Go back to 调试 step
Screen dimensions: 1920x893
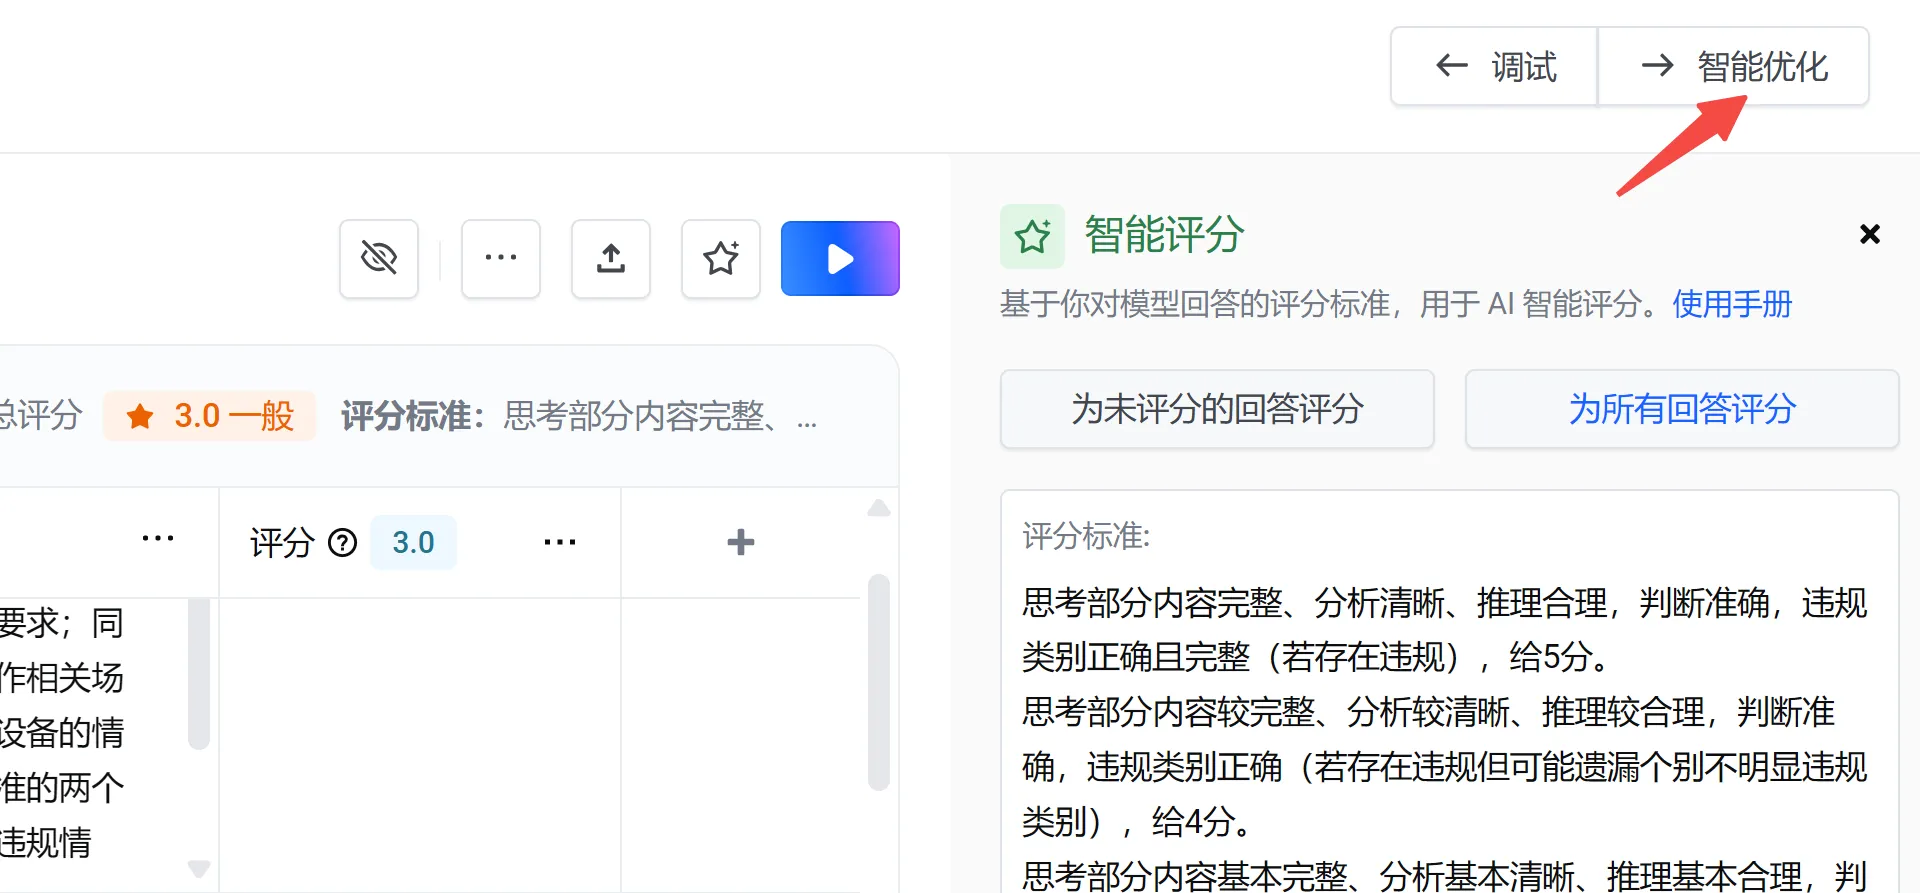(x=1495, y=67)
